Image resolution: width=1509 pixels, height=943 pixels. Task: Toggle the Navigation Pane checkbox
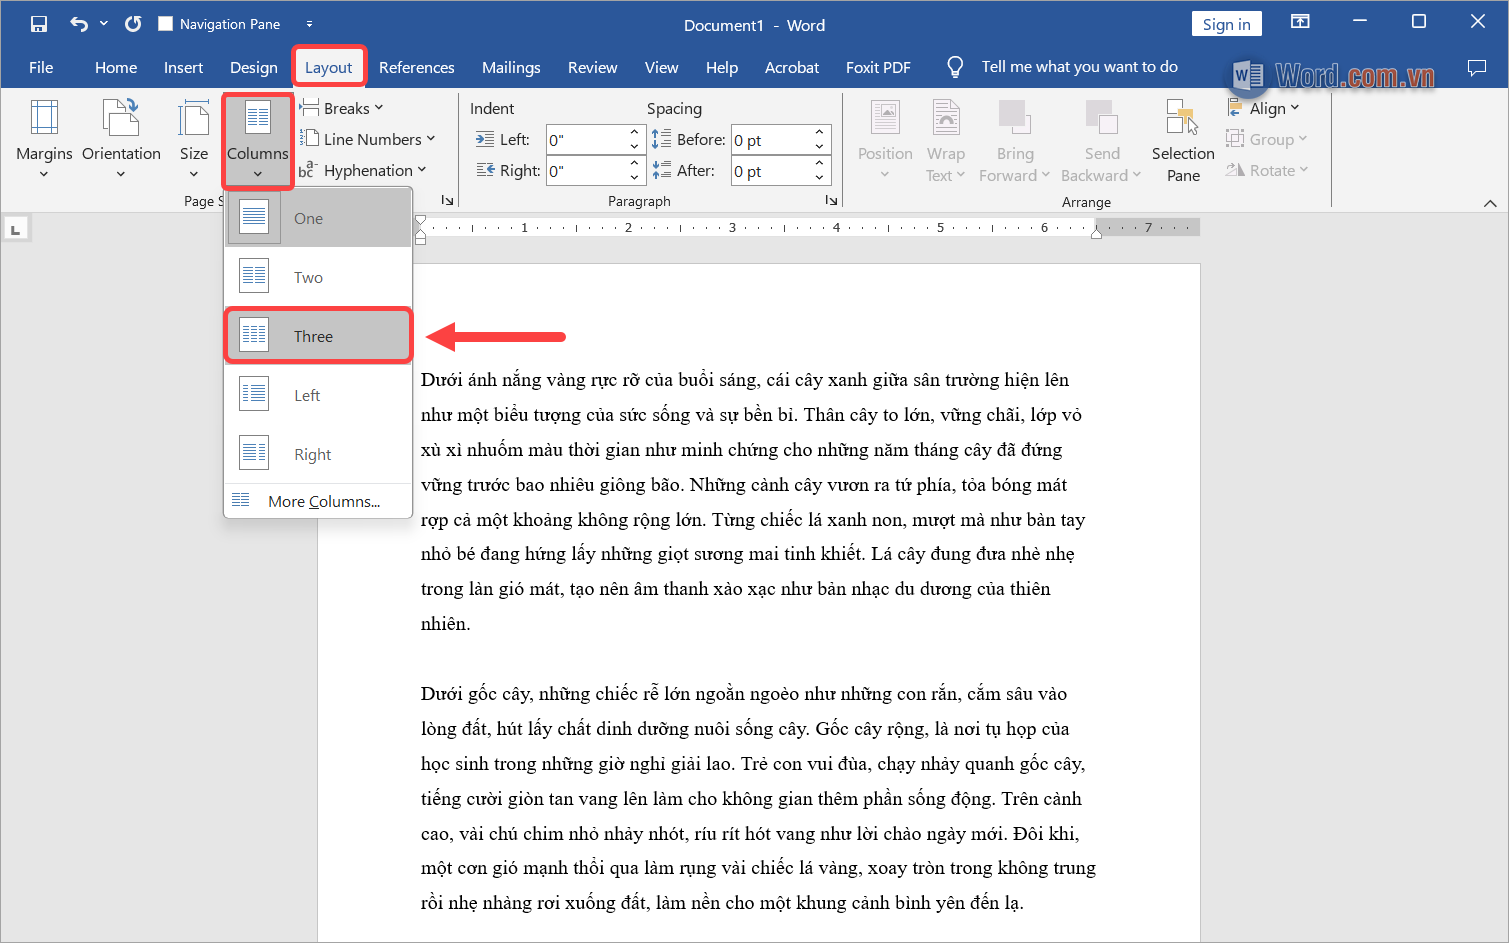tap(166, 24)
